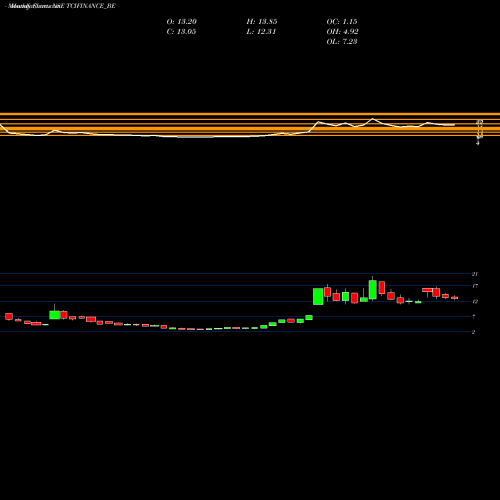
Task: Click the tallest green candle reaching near 21
Action: pyautogui.click(x=373, y=289)
